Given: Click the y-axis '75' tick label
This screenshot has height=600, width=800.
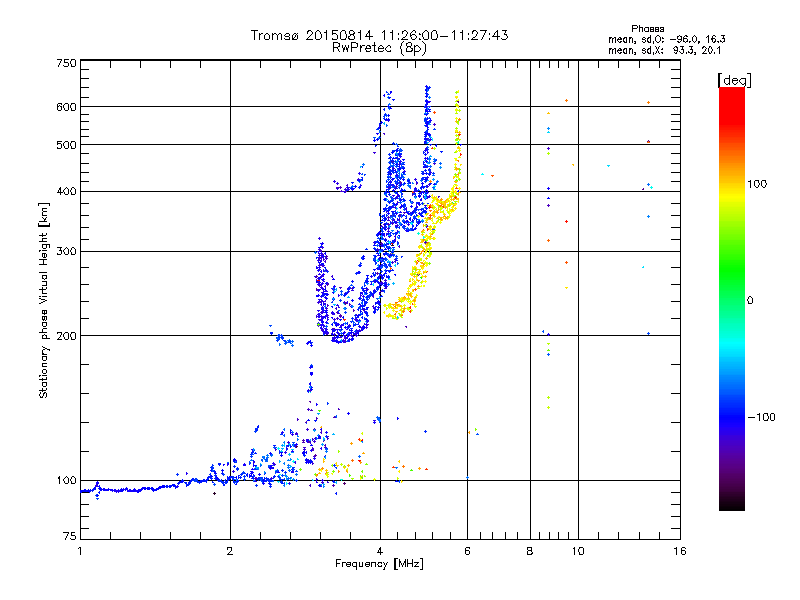Looking at the screenshot, I should point(70,536).
